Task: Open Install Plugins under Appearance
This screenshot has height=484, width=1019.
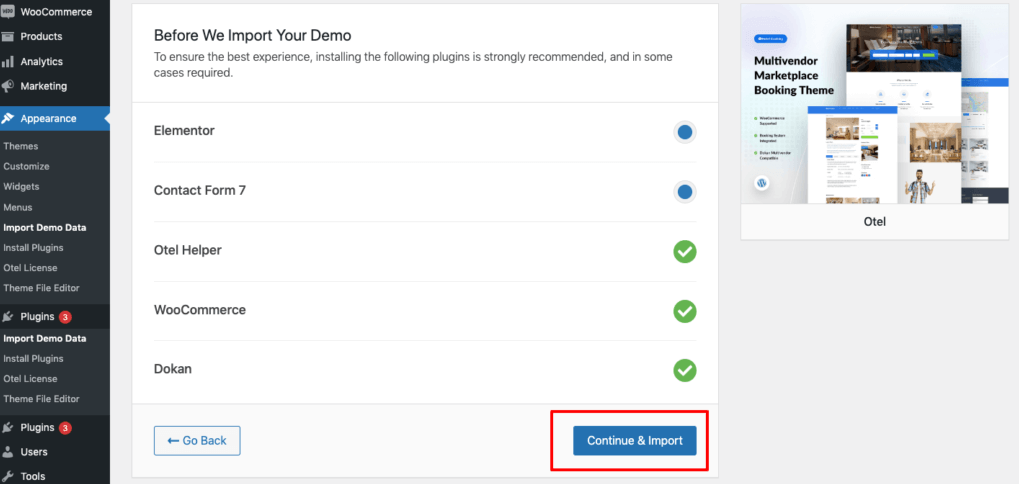Action: (33, 248)
